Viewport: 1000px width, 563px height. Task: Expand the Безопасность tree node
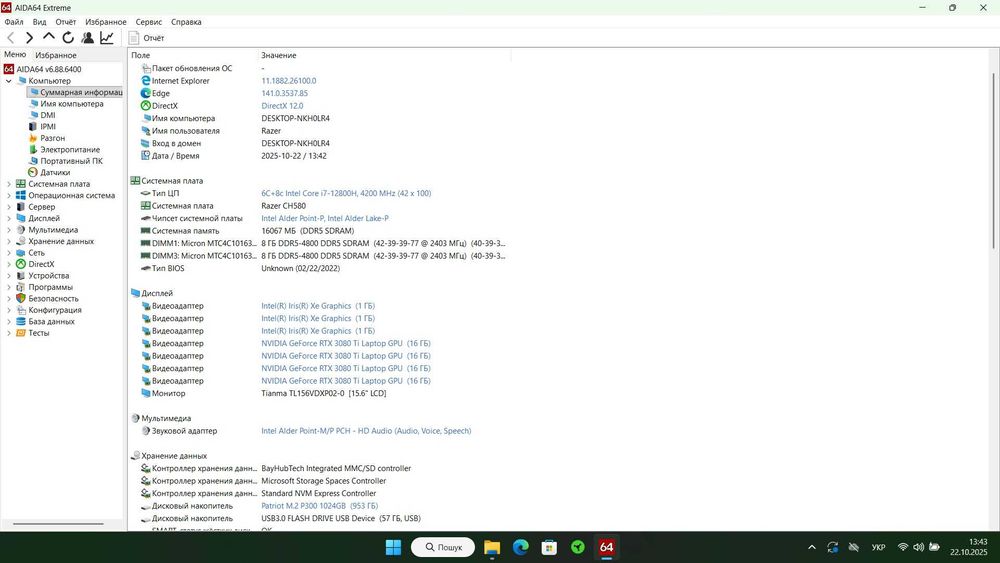(9, 299)
